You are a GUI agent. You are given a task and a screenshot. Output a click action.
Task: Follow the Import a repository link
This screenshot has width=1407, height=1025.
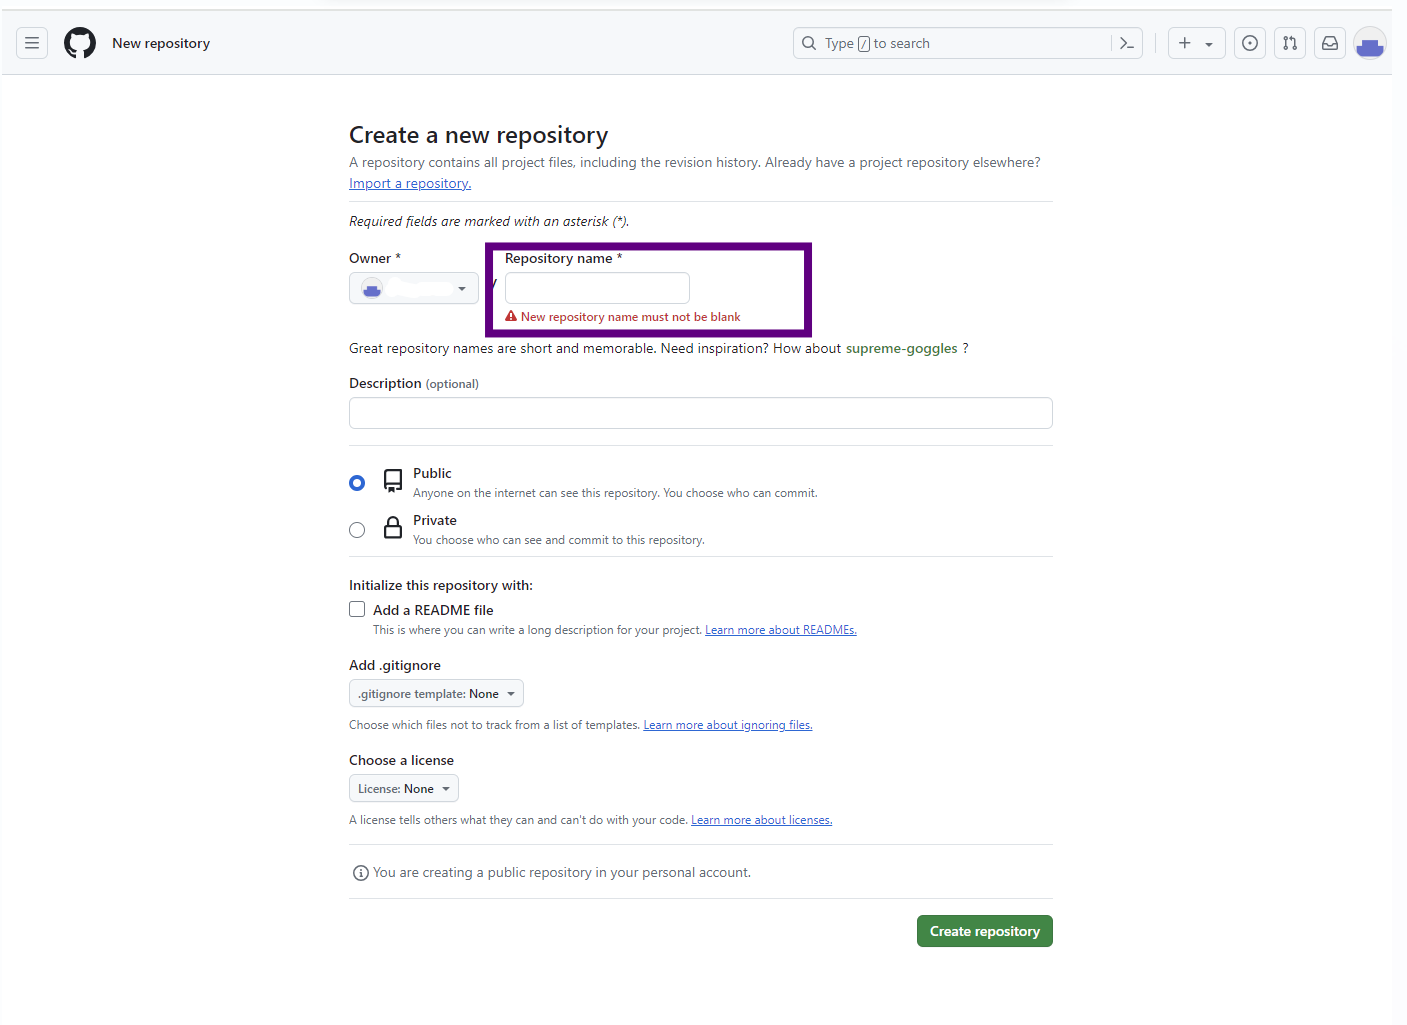pos(410,183)
